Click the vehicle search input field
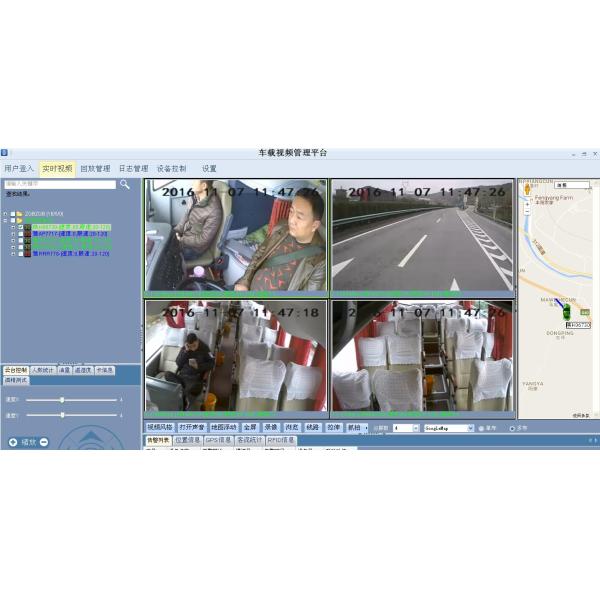Screen dimensions: 600x600 (x=60, y=184)
